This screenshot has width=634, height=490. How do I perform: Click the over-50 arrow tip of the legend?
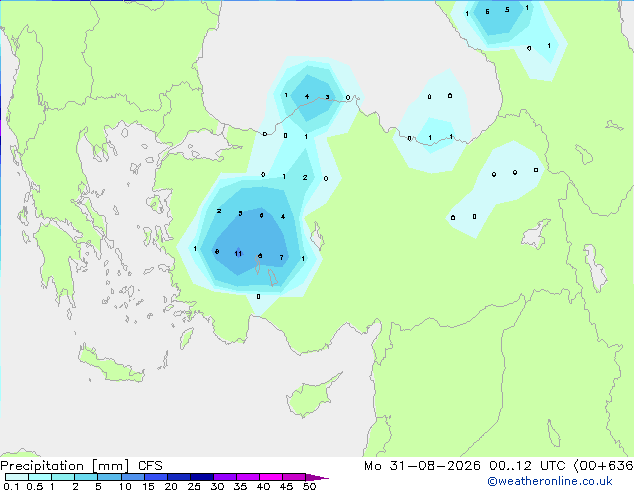(x=318, y=478)
